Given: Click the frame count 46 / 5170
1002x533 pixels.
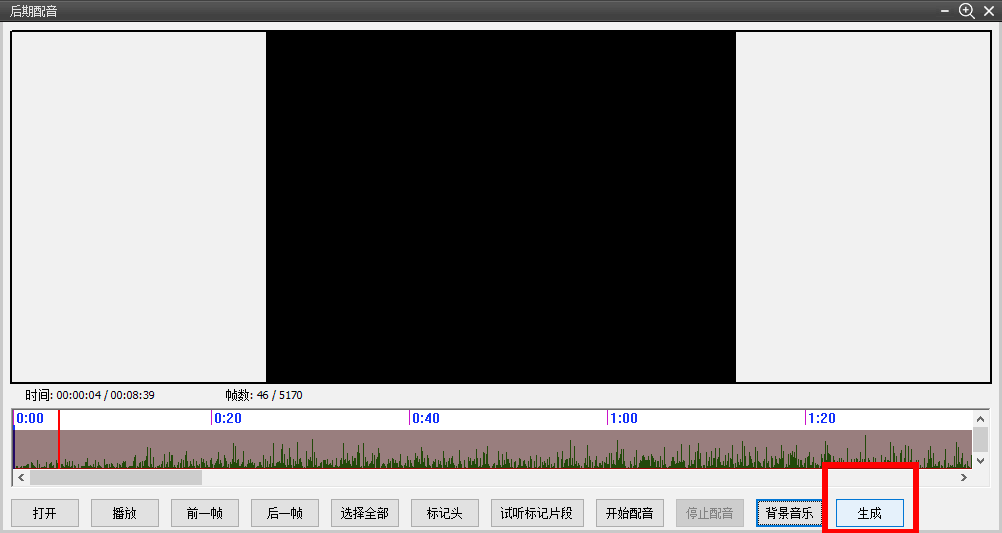Looking at the screenshot, I should (x=279, y=395).
